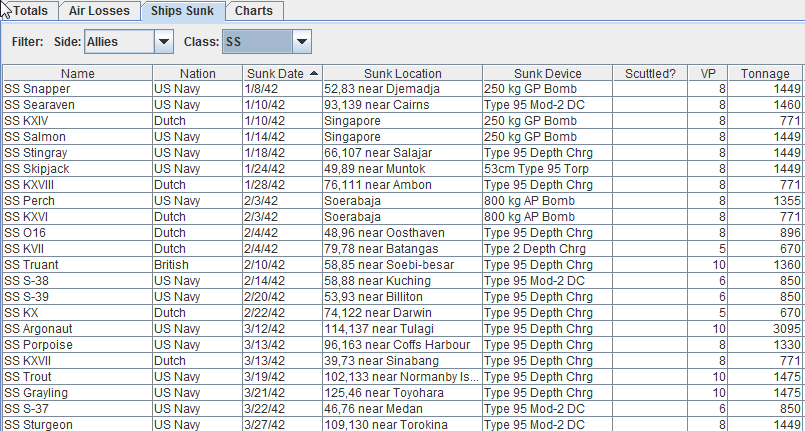Viewport: 805px width, 431px height.
Task: Select the SS KXVIII name cell
Action: point(78,185)
